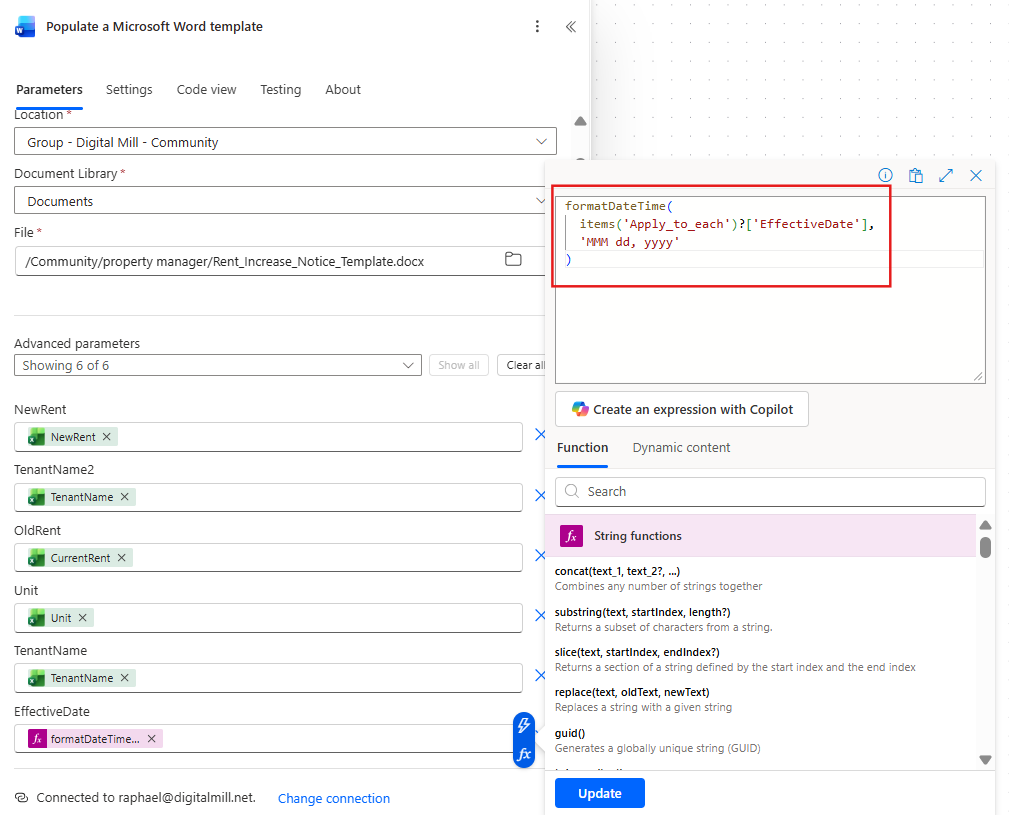Click the Update button
This screenshot has height=815, width=1012.
600,793
